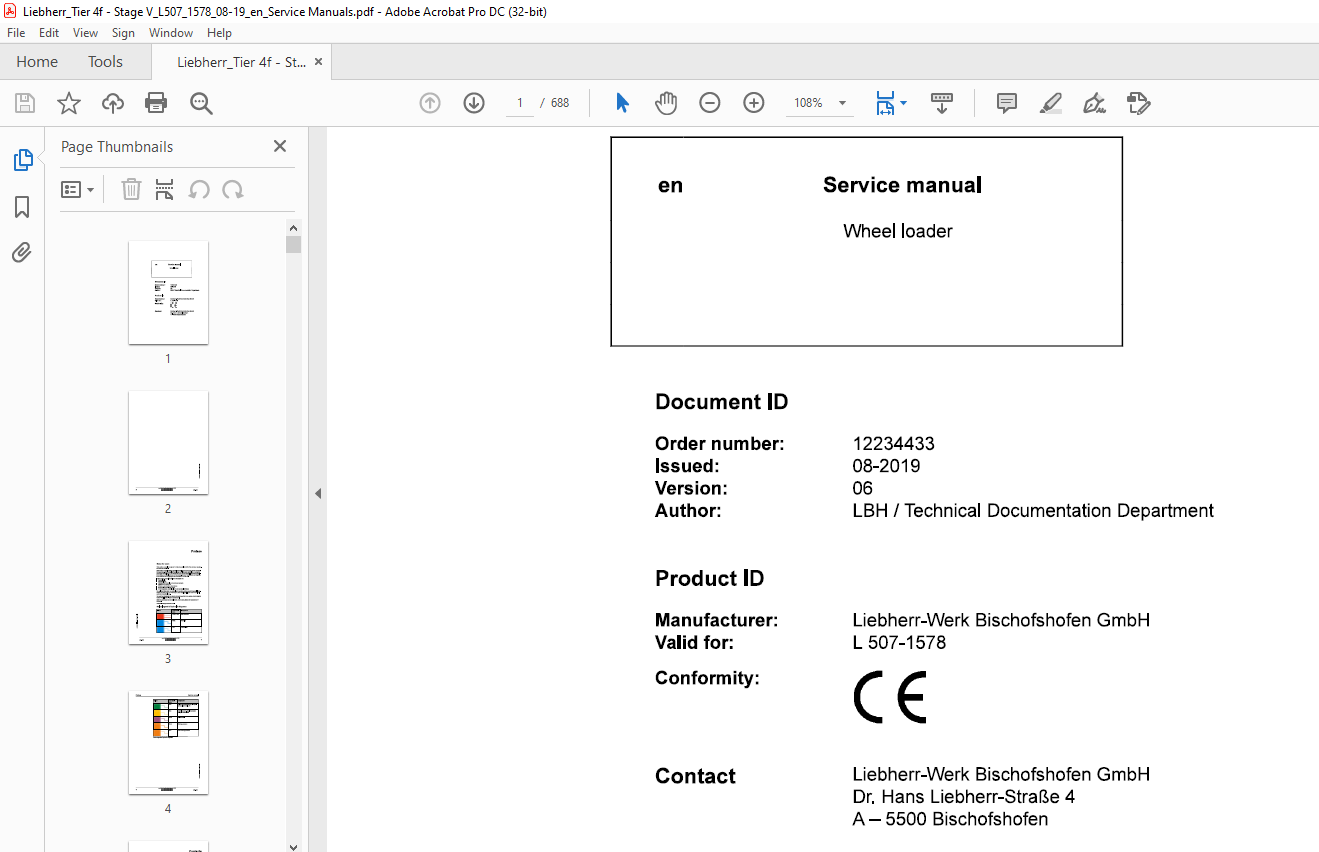Open the Sign menu
Viewport: 1319px width, 852px height.
123,33
